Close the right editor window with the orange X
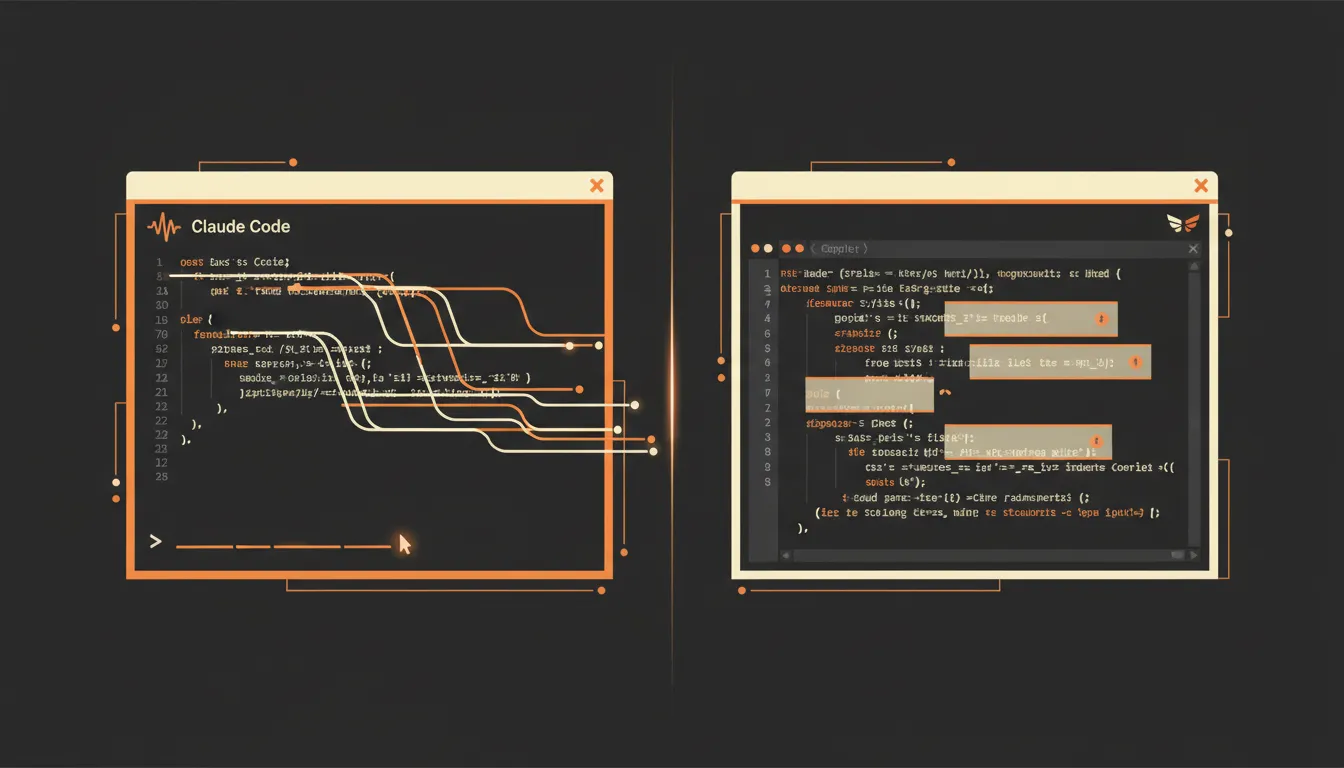 (x=1201, y=185)
